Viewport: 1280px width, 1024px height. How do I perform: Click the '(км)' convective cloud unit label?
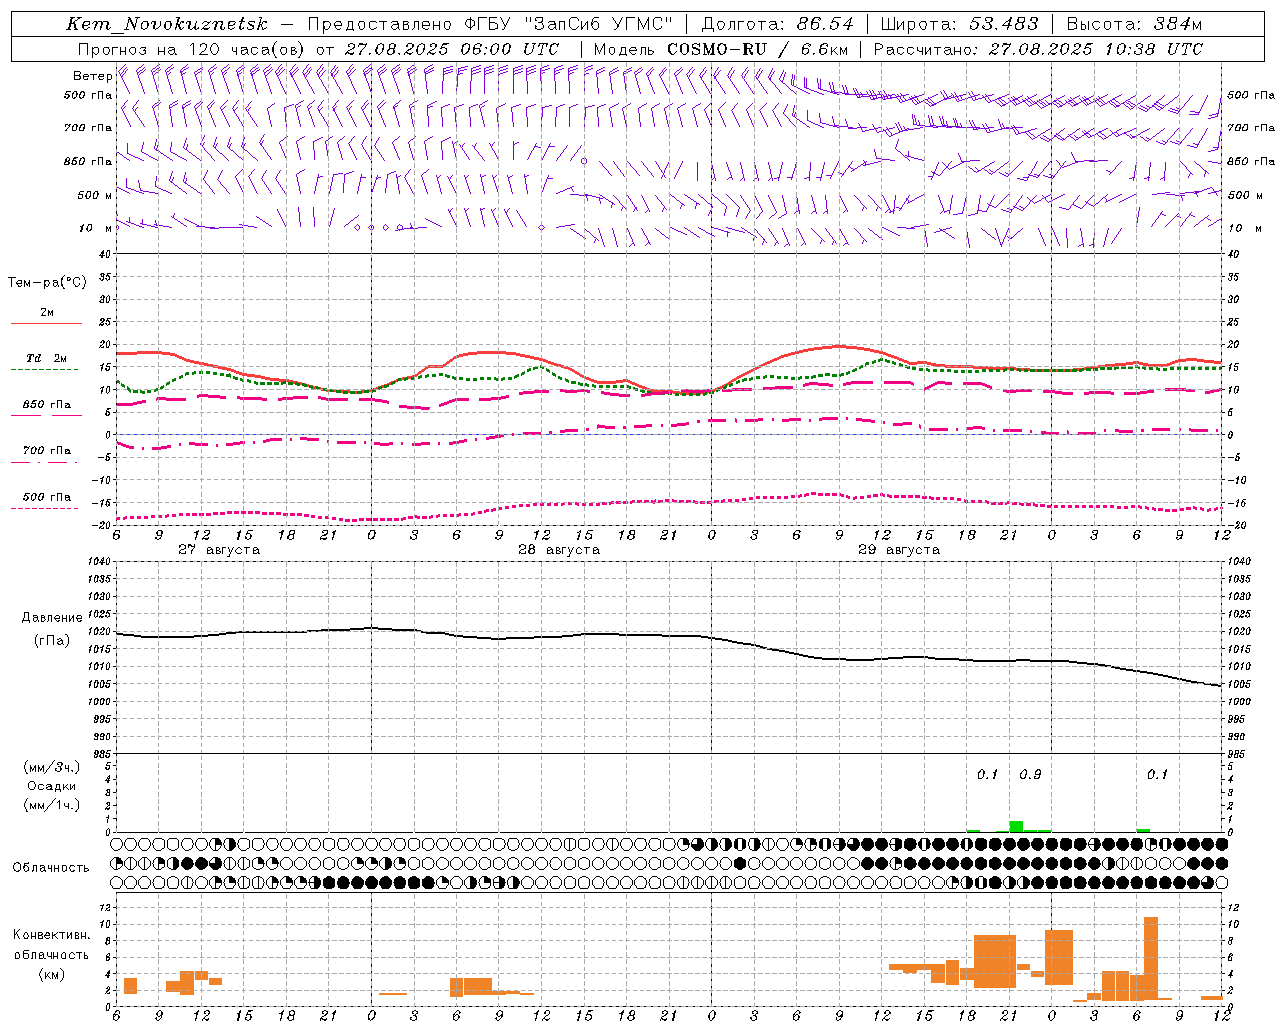[51, 974]
